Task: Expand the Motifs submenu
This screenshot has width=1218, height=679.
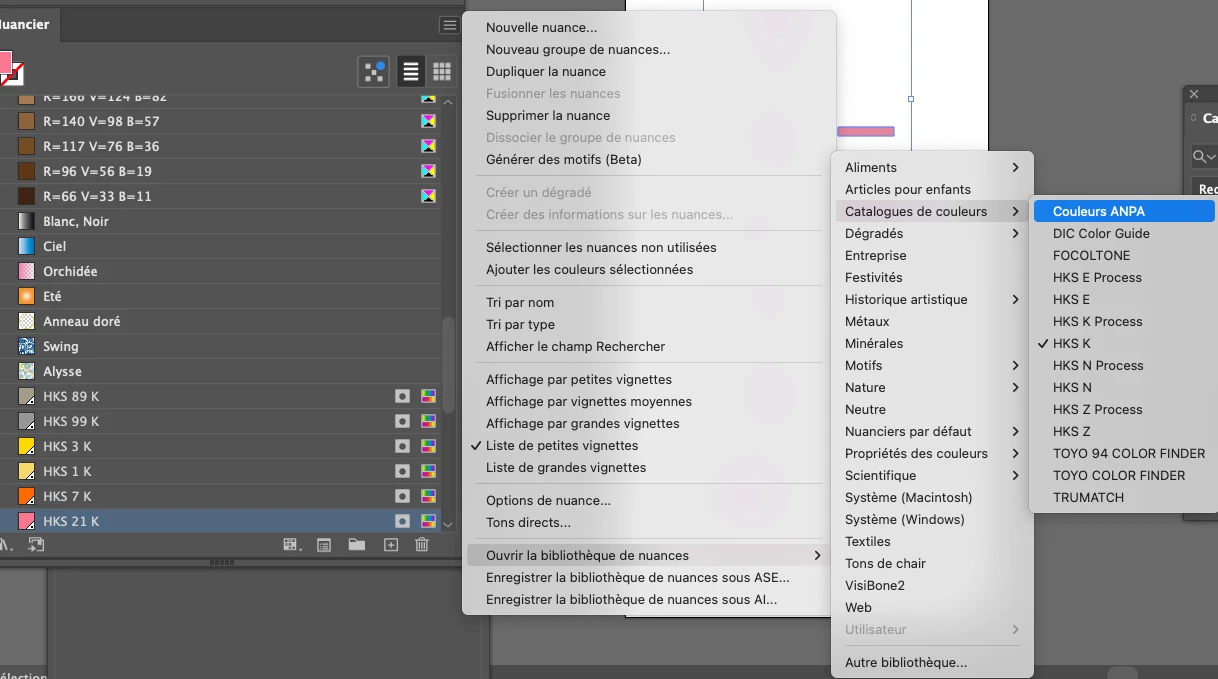Action: point(932,366)
